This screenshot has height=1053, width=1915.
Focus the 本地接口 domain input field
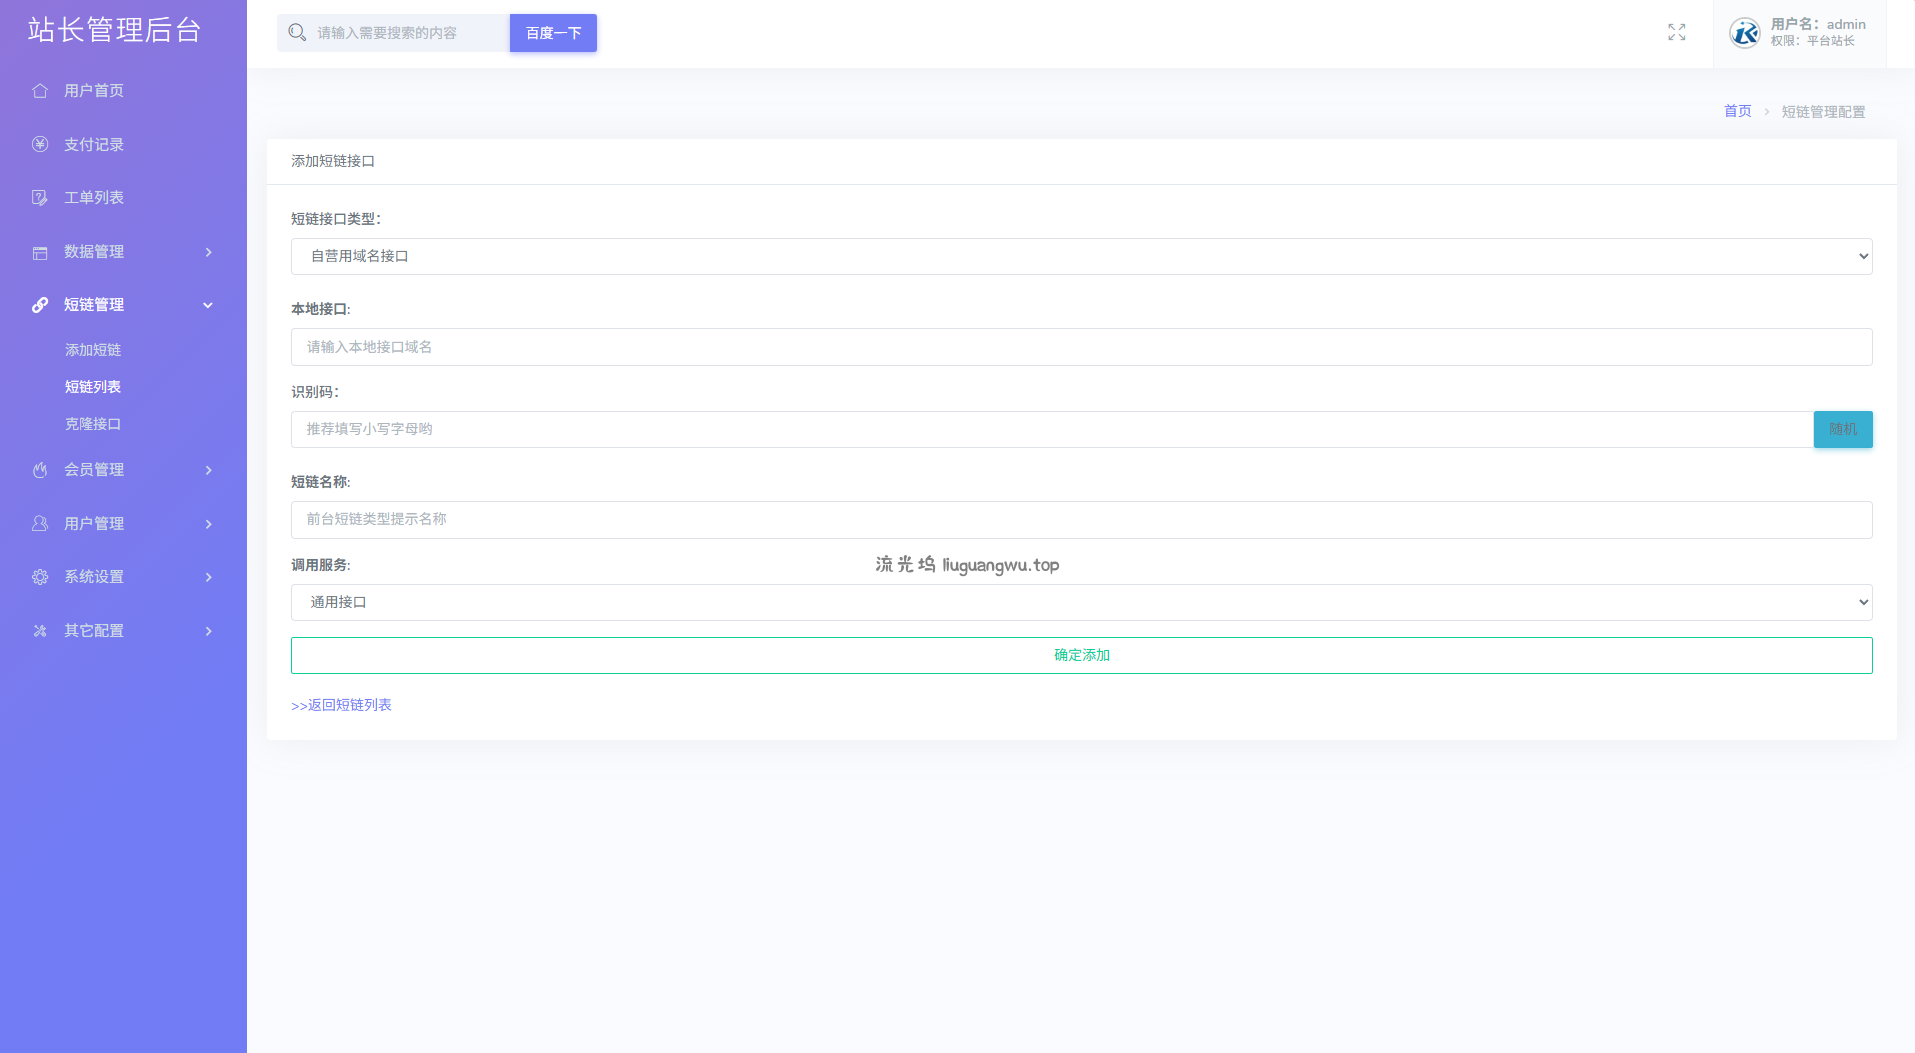1081,347
